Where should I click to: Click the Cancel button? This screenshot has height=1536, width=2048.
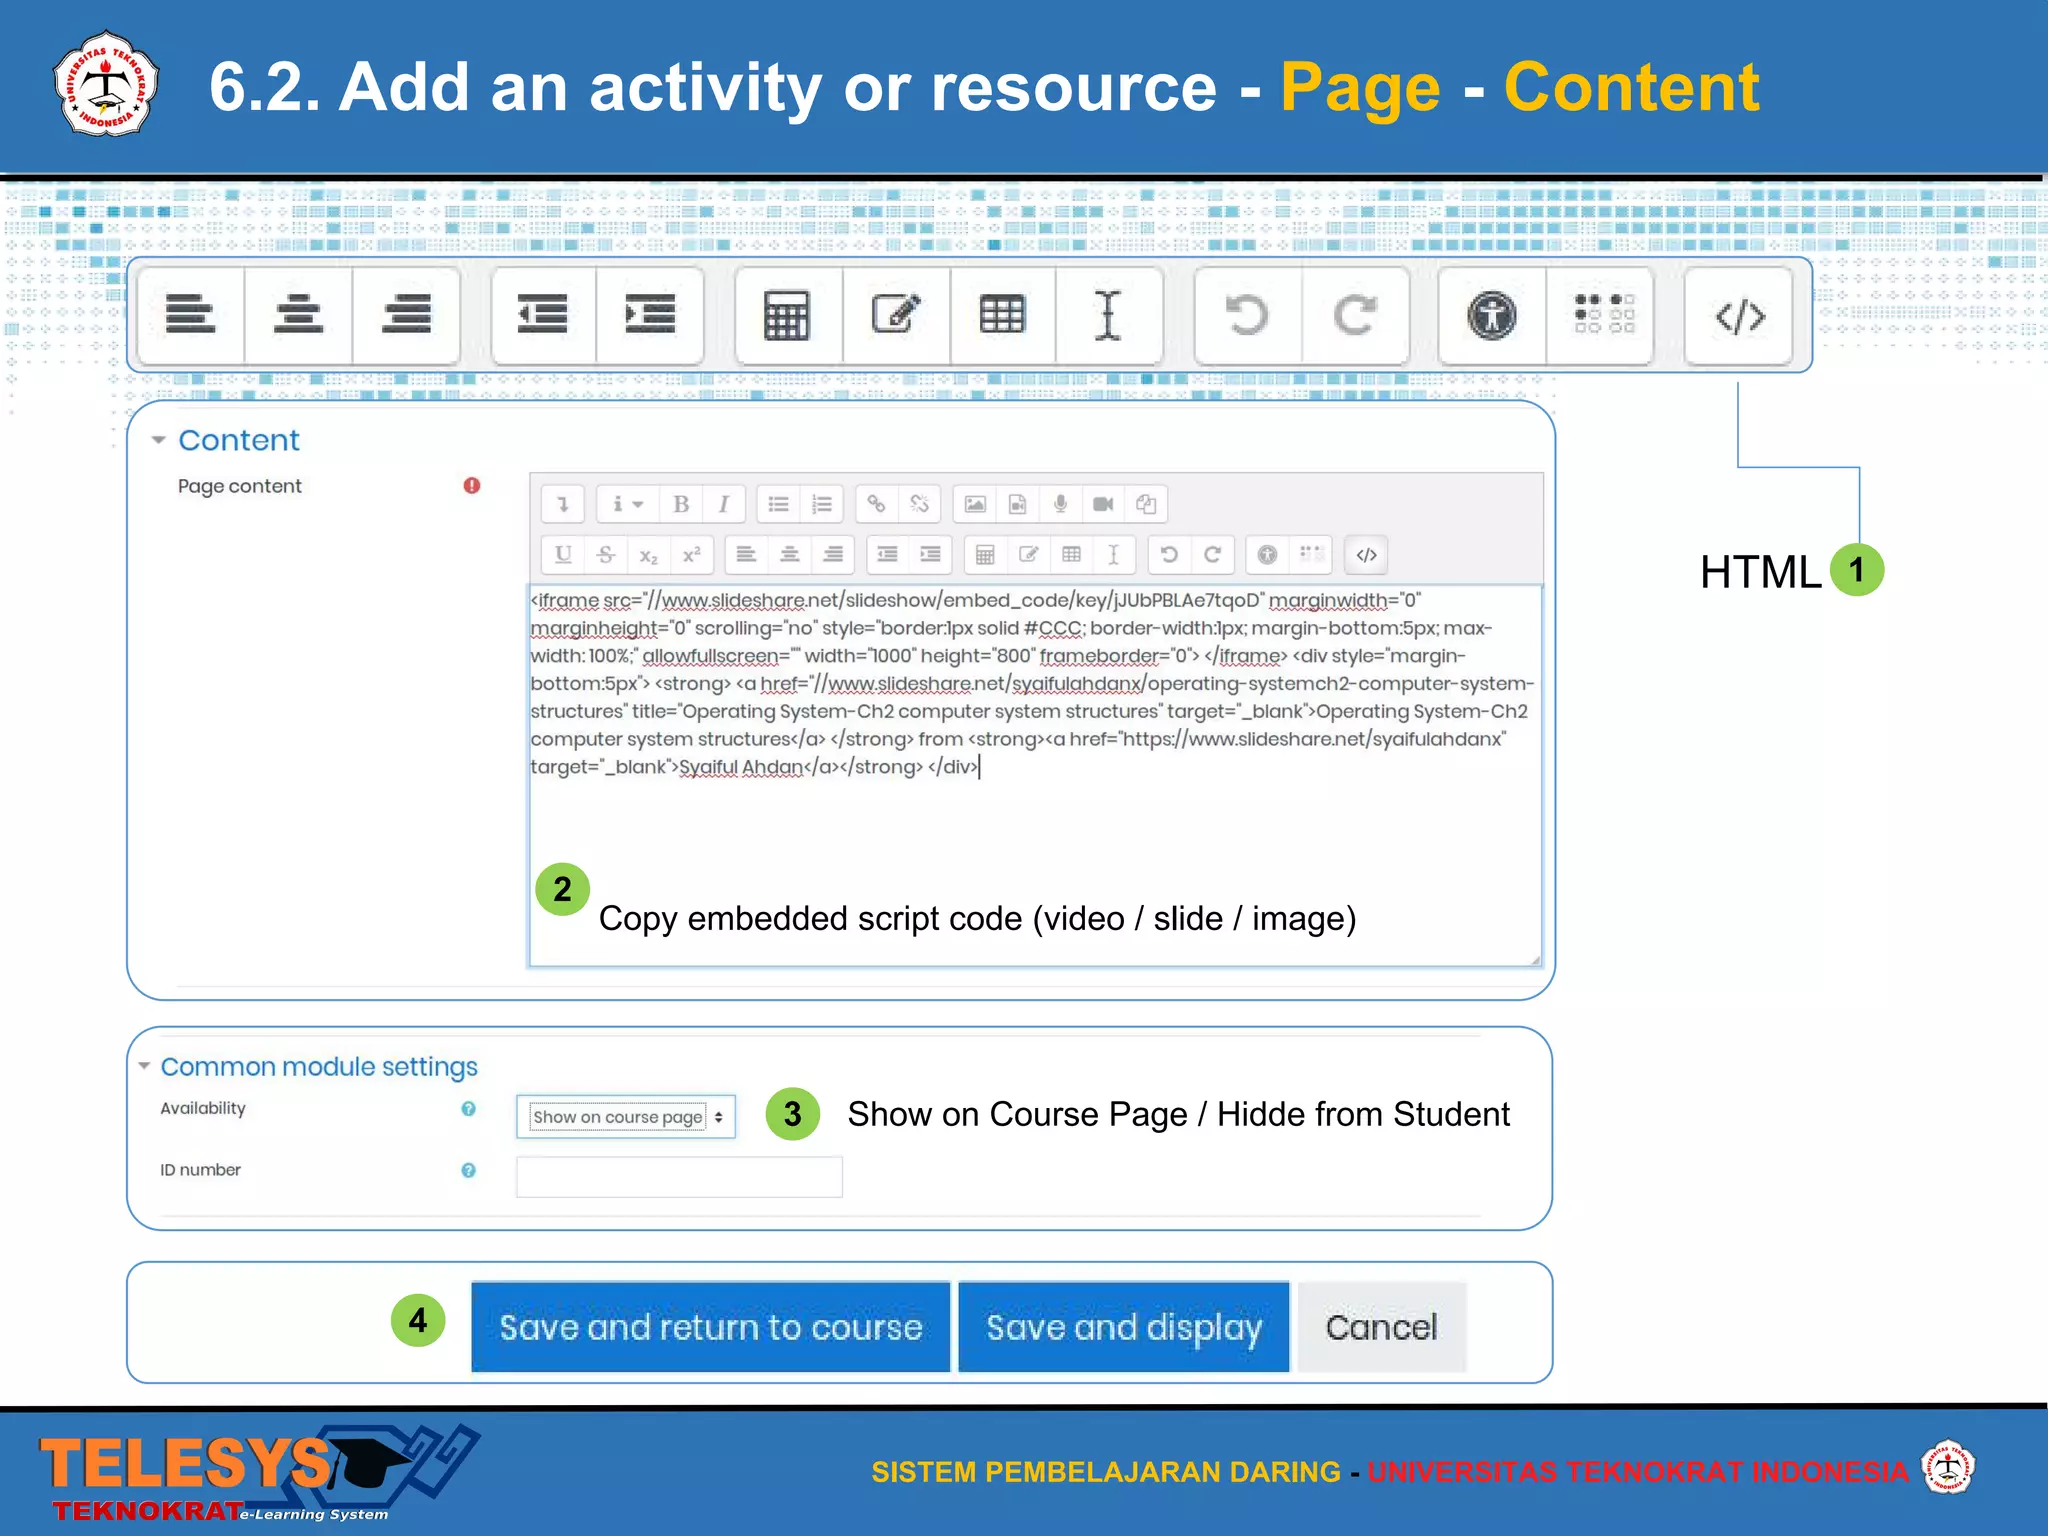(1381, 1327)
